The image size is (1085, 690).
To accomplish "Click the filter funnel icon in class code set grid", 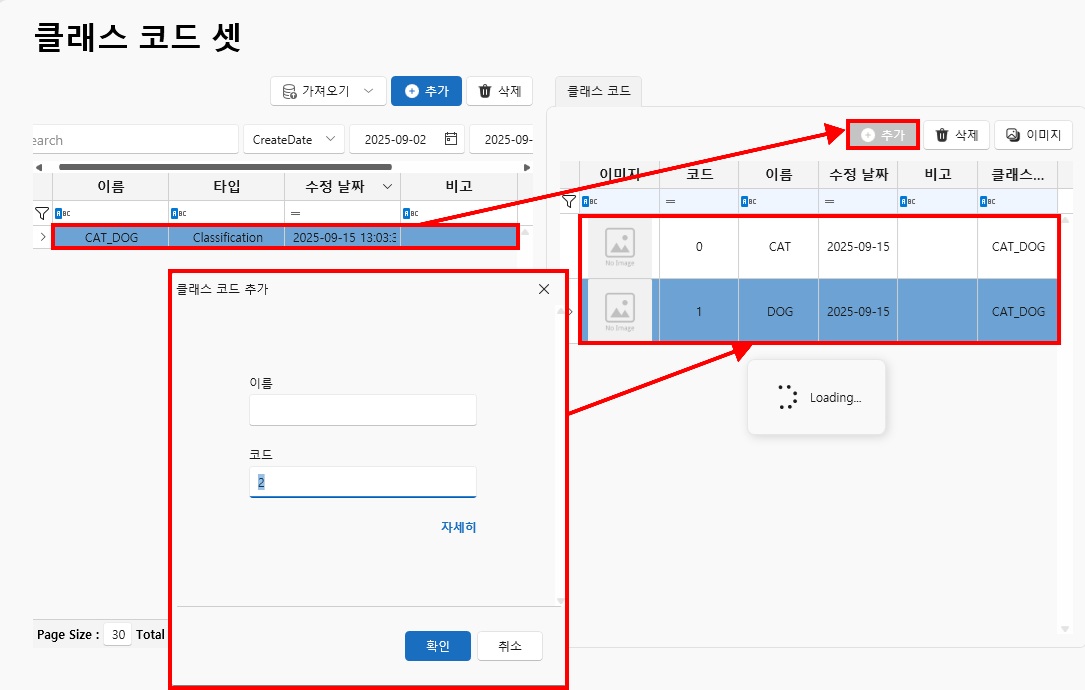I will click(x=41, y=213).
